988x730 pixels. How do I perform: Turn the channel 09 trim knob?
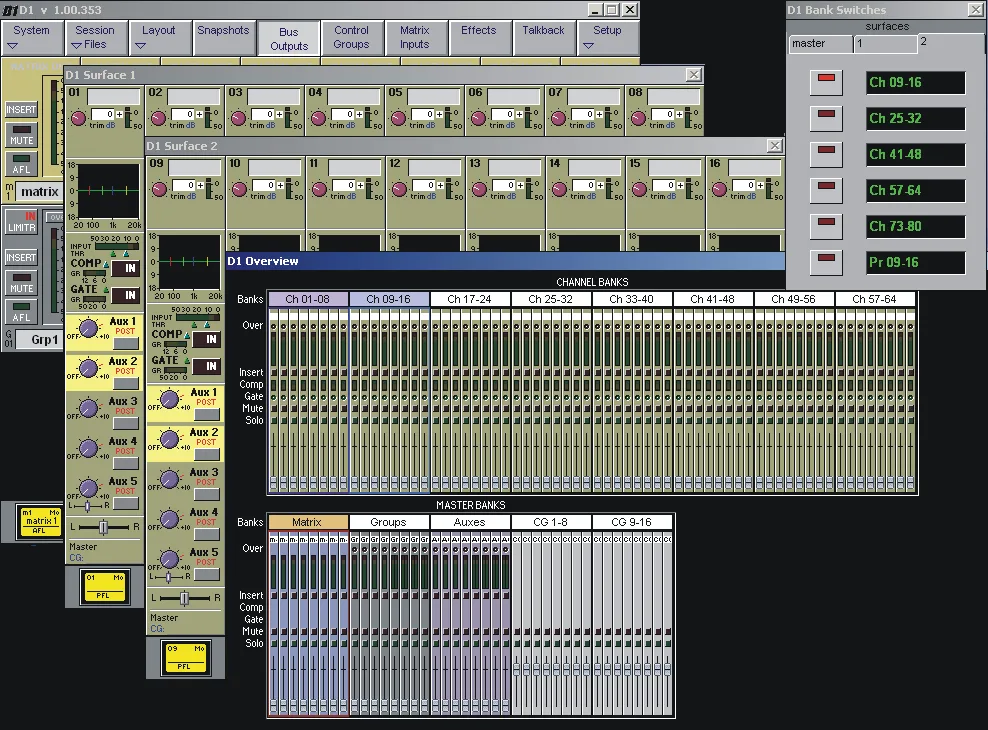click(x=159, y=189)
